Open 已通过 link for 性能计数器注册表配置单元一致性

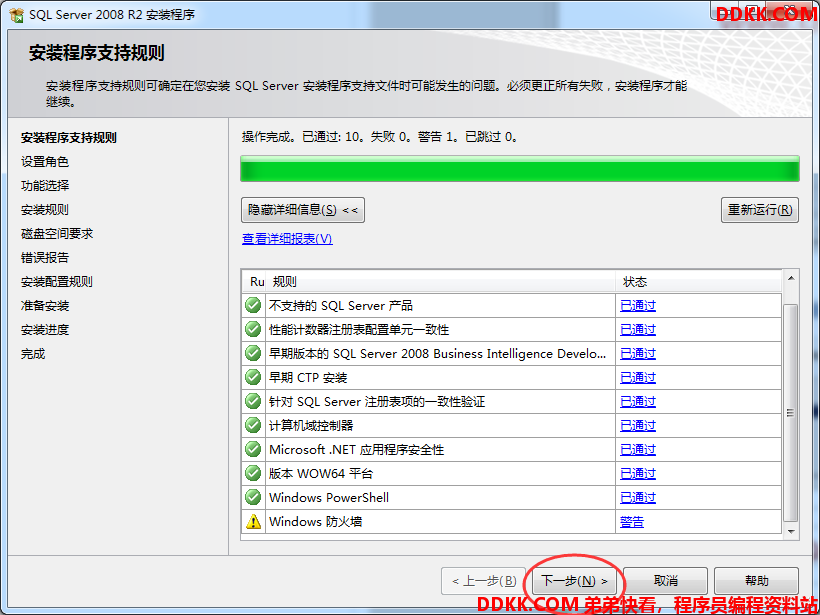(x=637, y=329)
